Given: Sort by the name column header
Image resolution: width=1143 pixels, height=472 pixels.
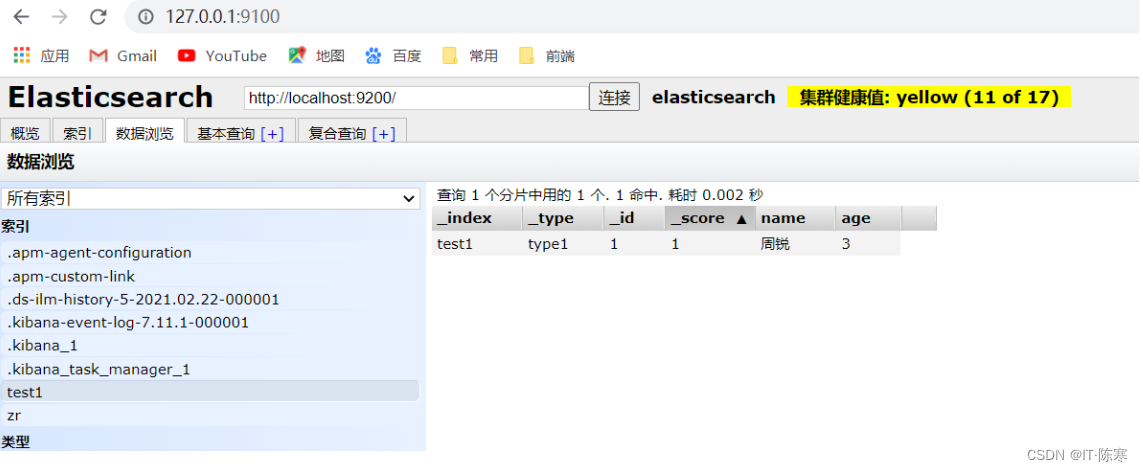Looking at the screenshot, I should tap(795, 219).
